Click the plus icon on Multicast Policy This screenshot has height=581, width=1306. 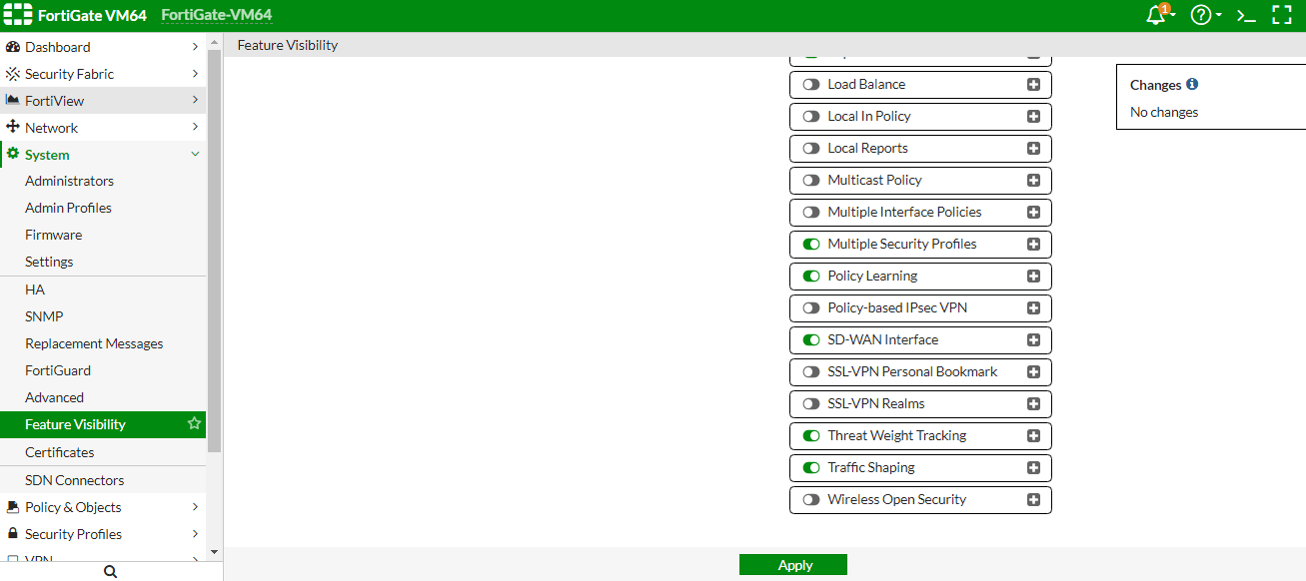click(x=1034, y=181)
